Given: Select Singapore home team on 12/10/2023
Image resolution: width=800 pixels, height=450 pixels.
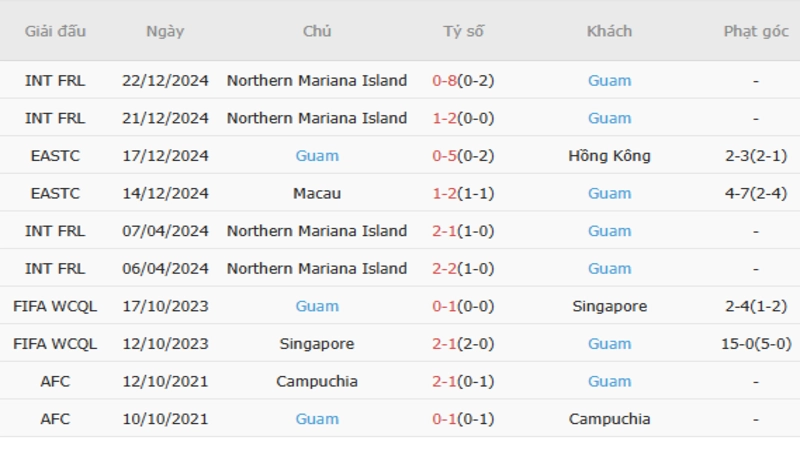Looking at the screenshot, I should pyautogui.click(x=317, y=344).
